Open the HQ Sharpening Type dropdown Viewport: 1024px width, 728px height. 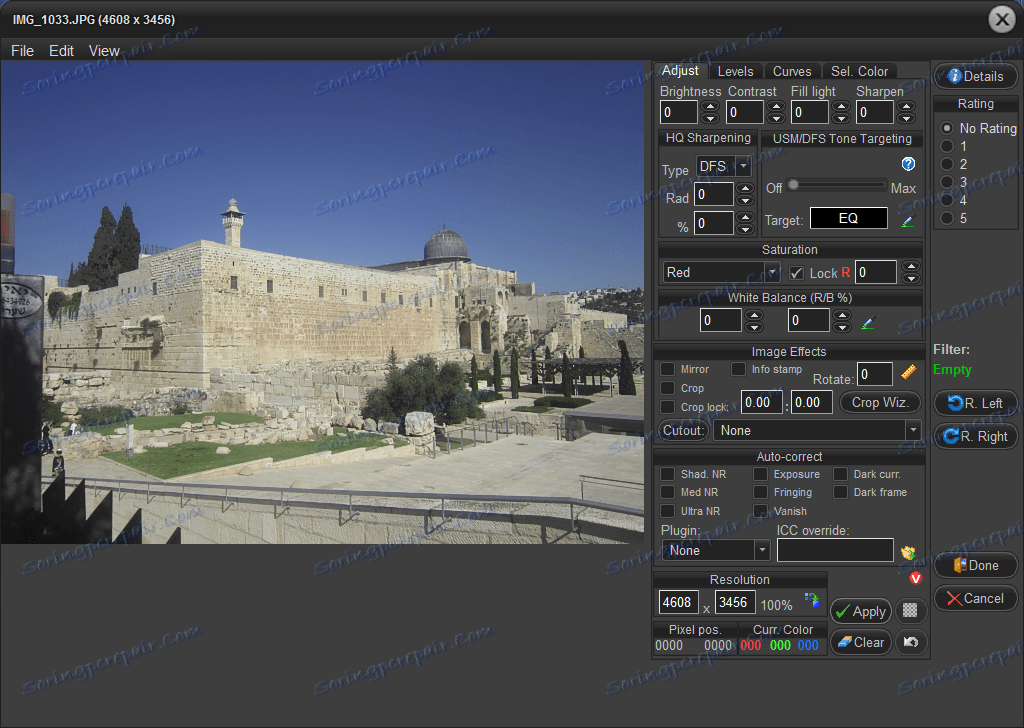[723, 166]
